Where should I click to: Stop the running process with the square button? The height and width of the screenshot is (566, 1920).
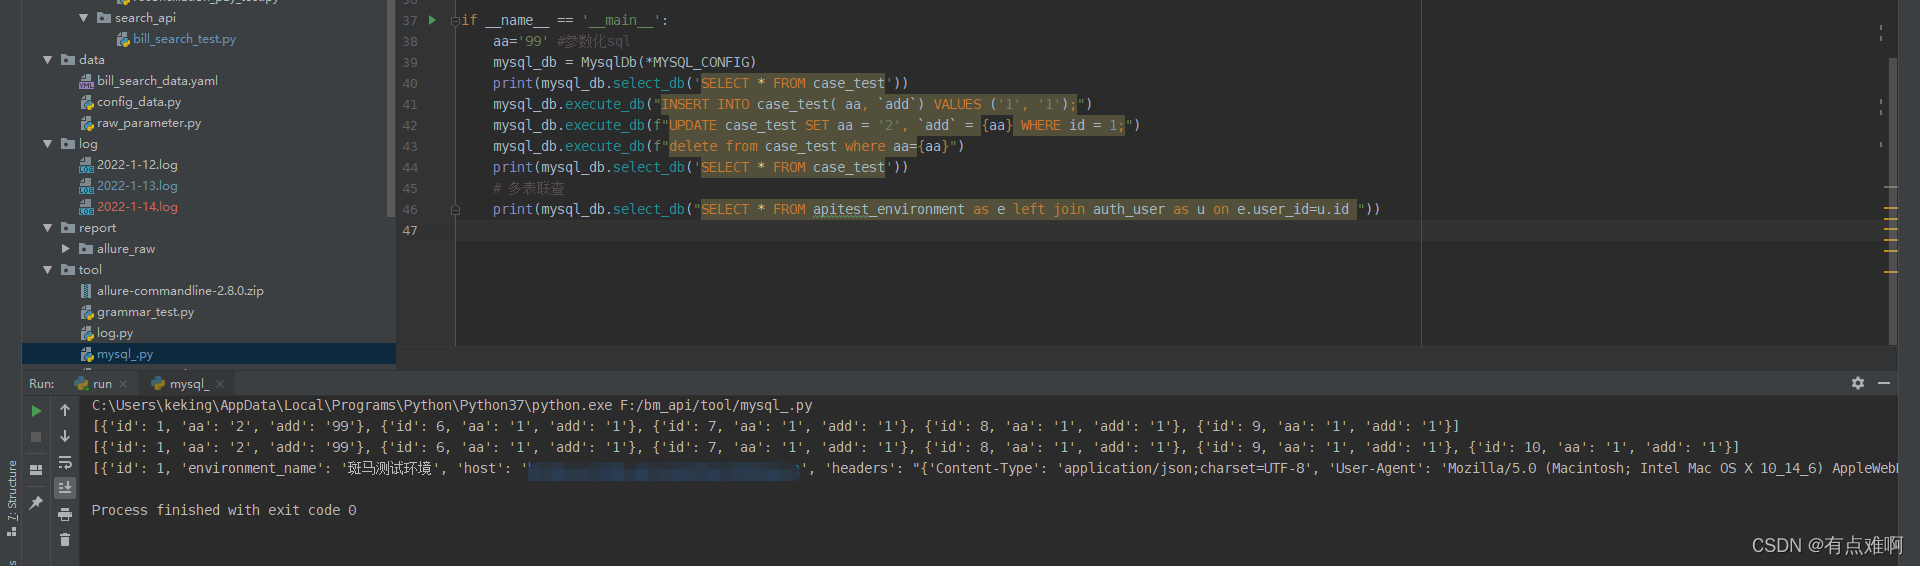[36, 437]
